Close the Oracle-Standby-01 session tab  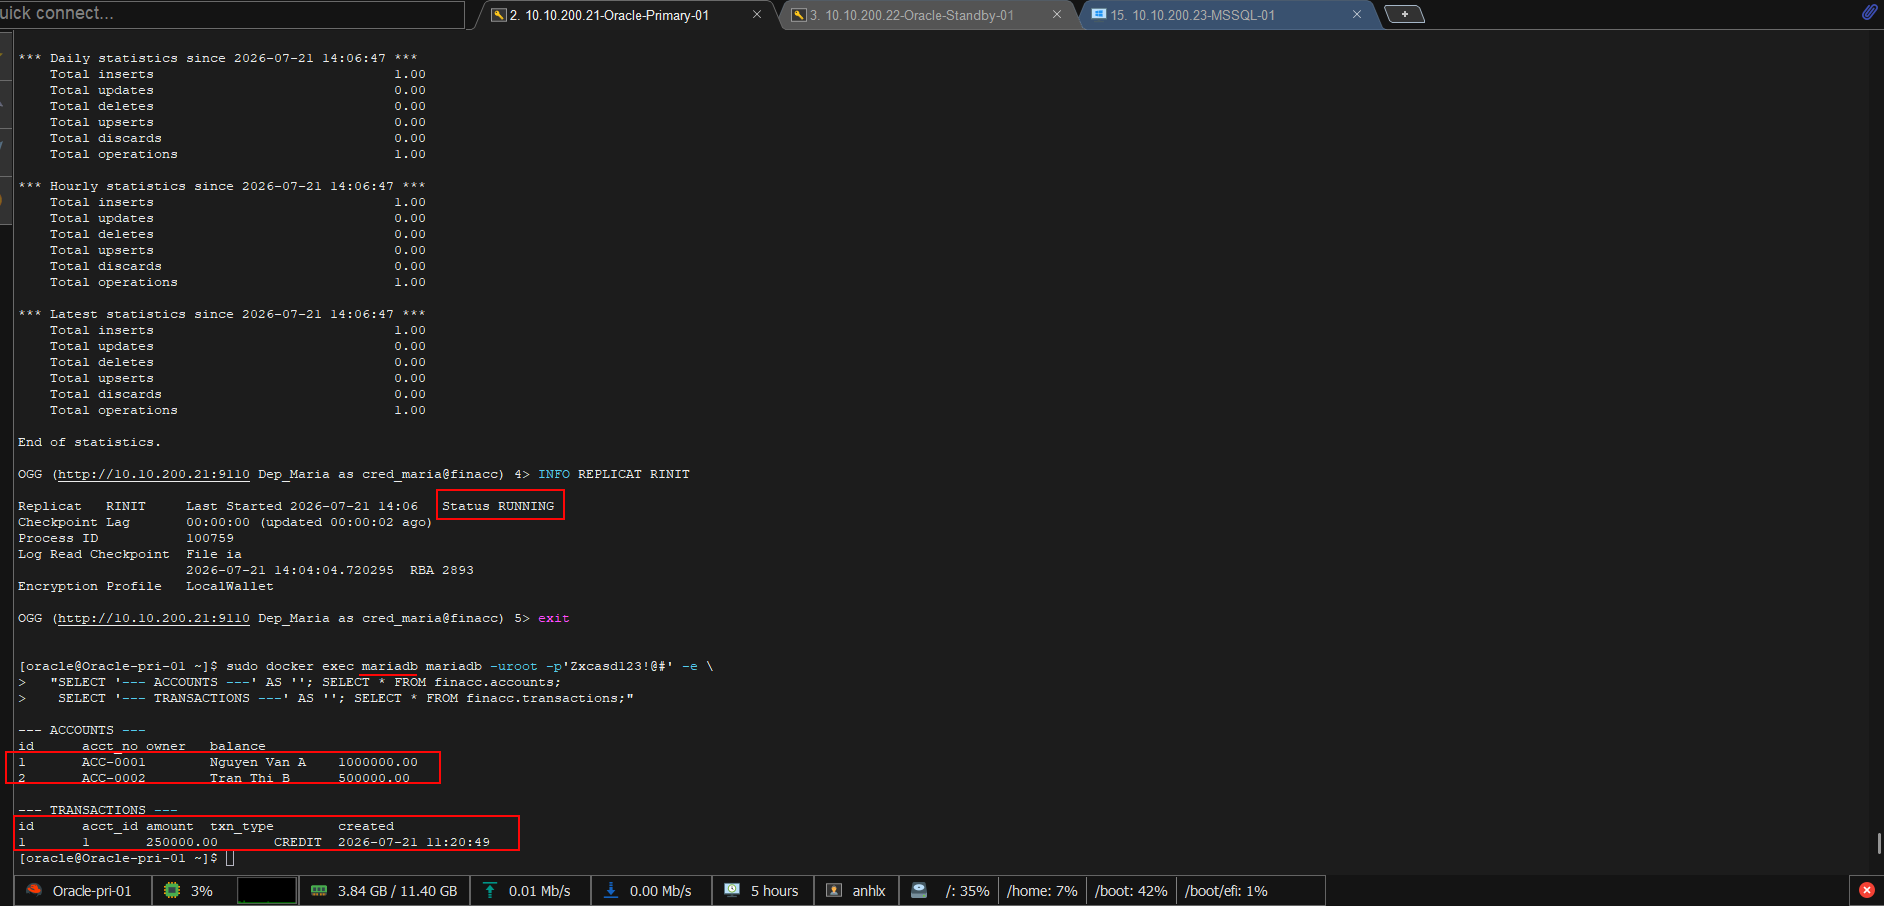point(1057,14)
